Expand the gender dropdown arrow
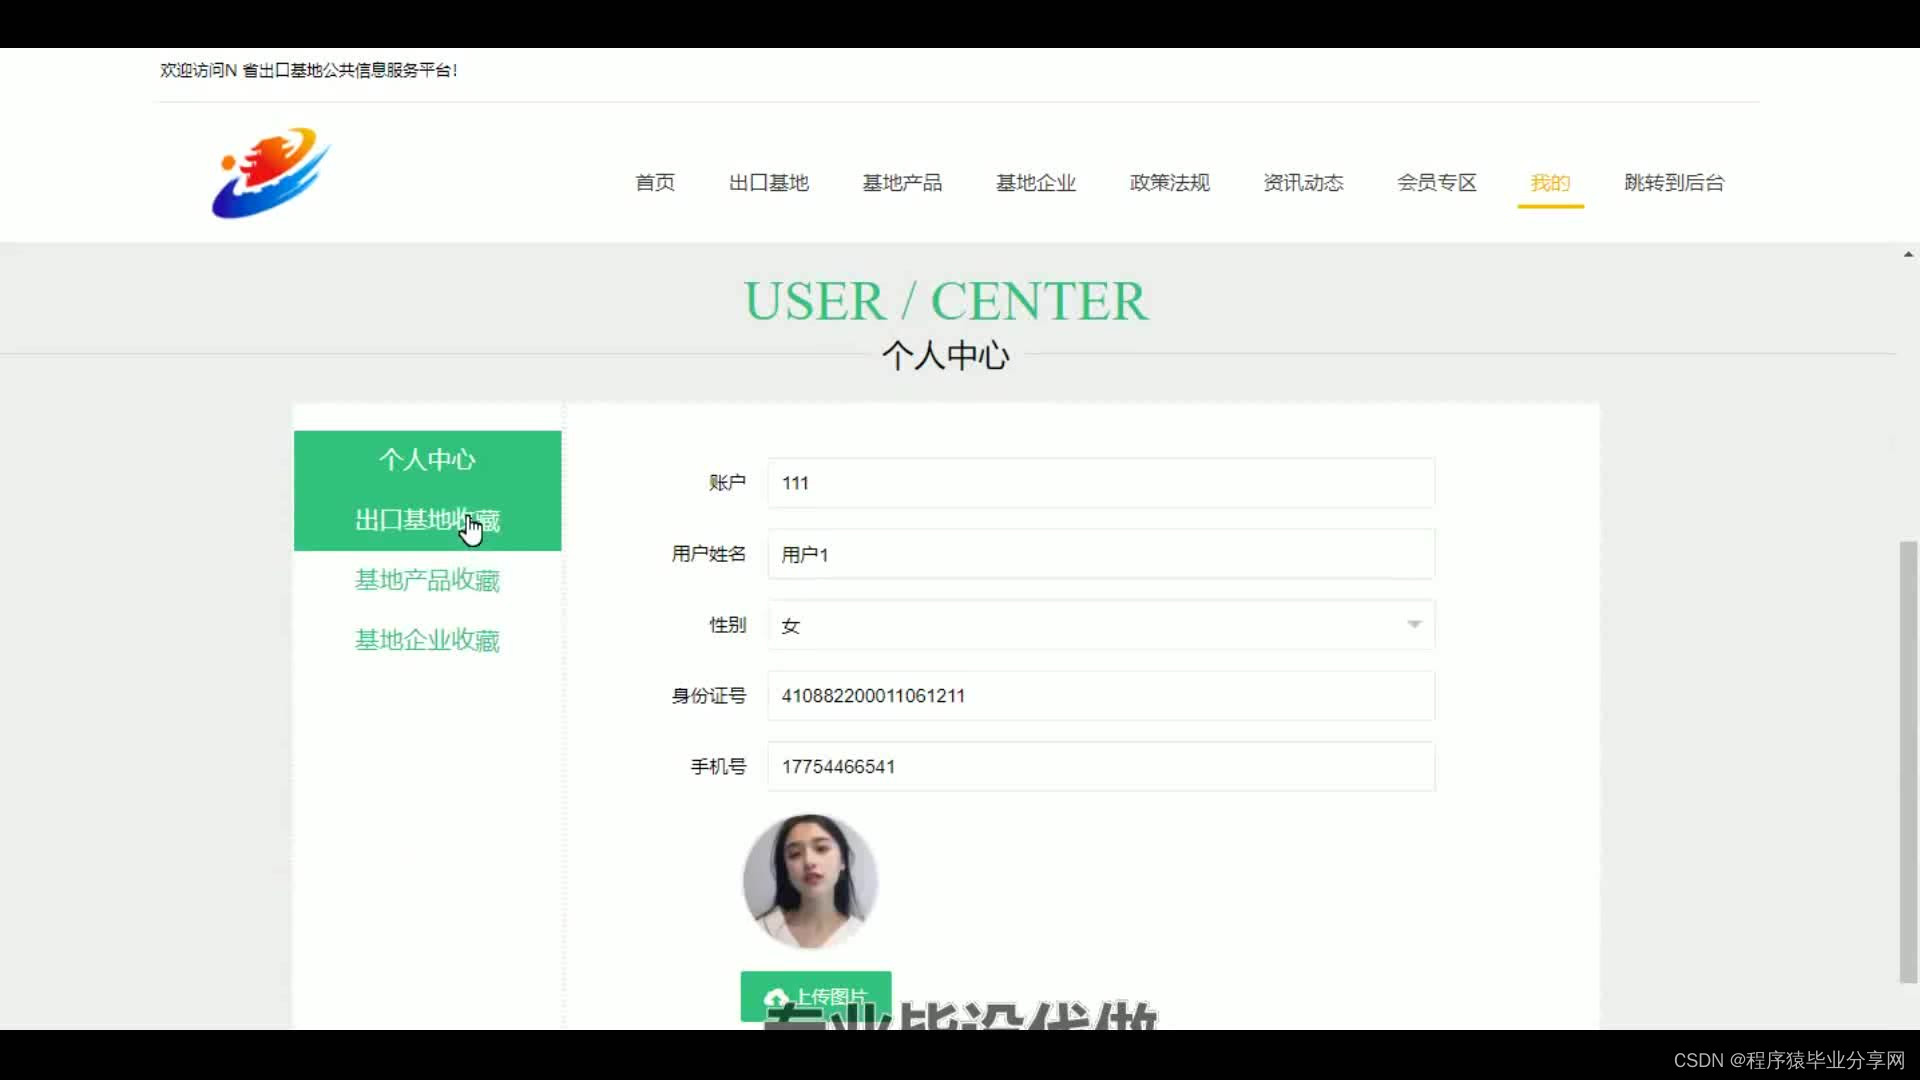The width and height of the screenshot is (1920, 1080). pyautogui.click(x=1414, y=624)
